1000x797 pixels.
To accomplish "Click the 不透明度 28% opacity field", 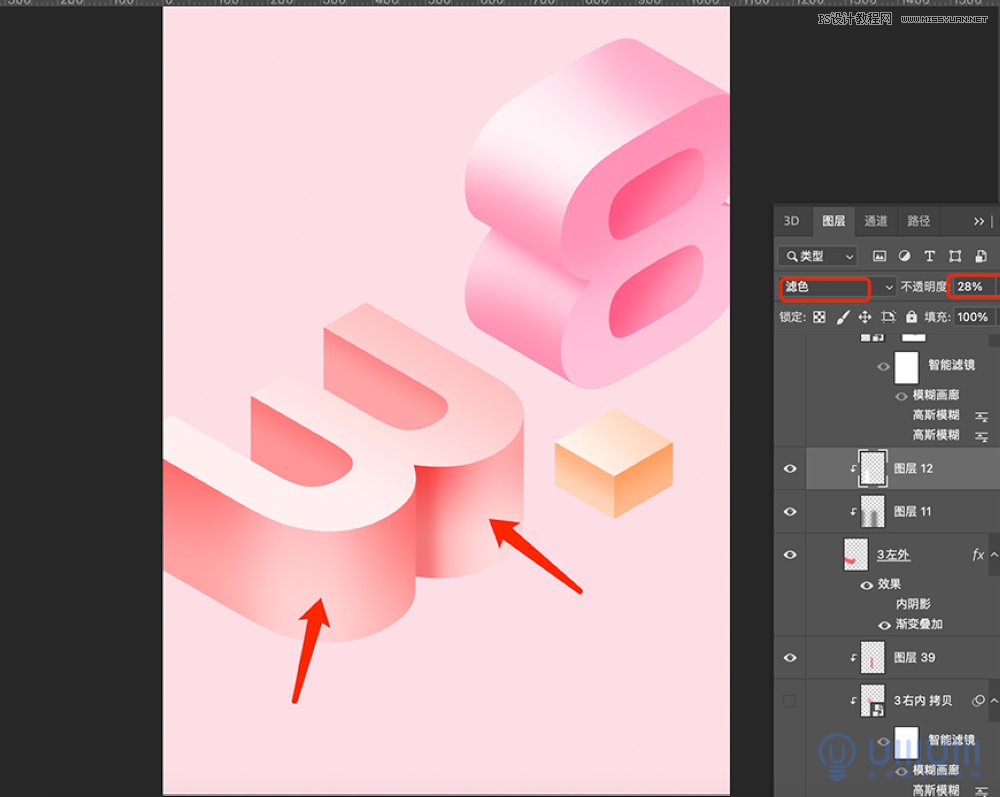I will pyautogui.click(x=971, y=287).
